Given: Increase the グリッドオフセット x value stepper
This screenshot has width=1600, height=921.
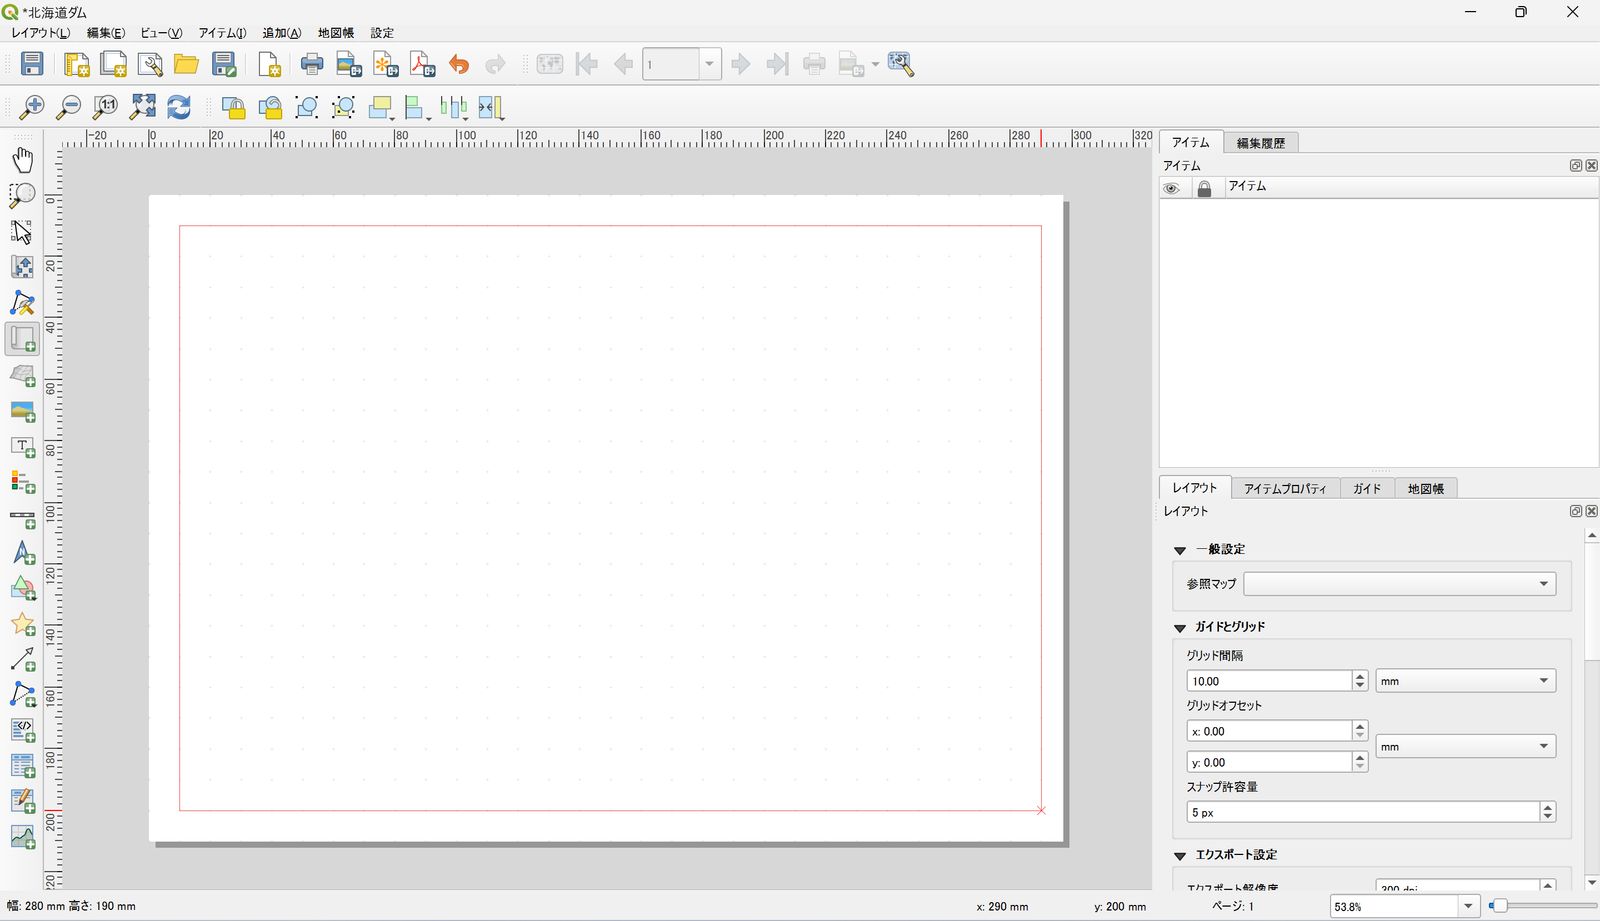Looking at the screenshot, I should coord(1360,726).
